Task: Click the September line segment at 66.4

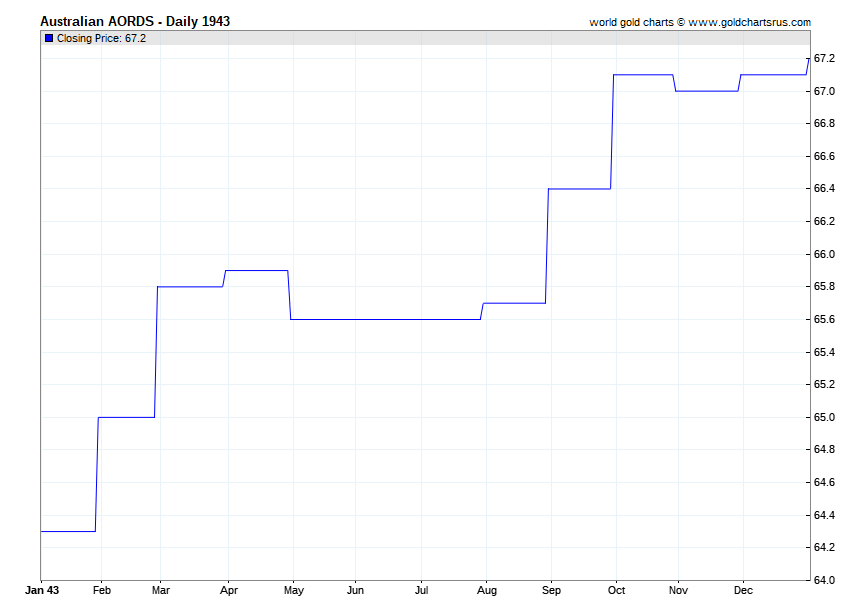Action: tap(579, 189)
